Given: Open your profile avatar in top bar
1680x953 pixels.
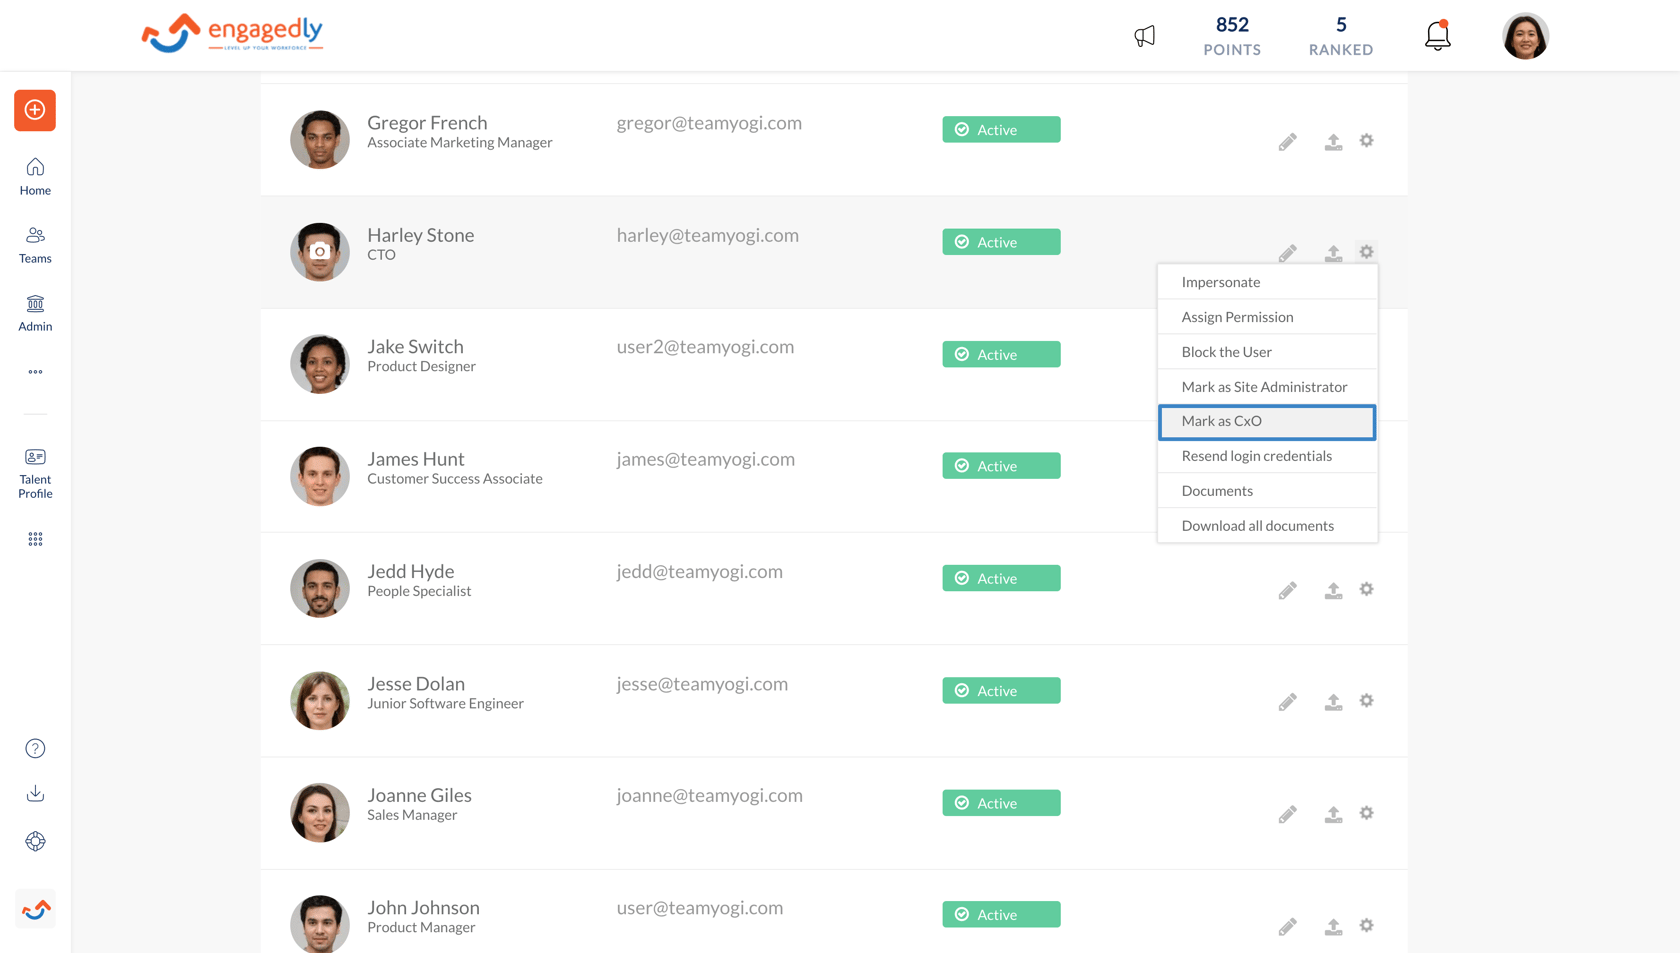Looking at the screenshot, I should click(x=1524, y=35).
